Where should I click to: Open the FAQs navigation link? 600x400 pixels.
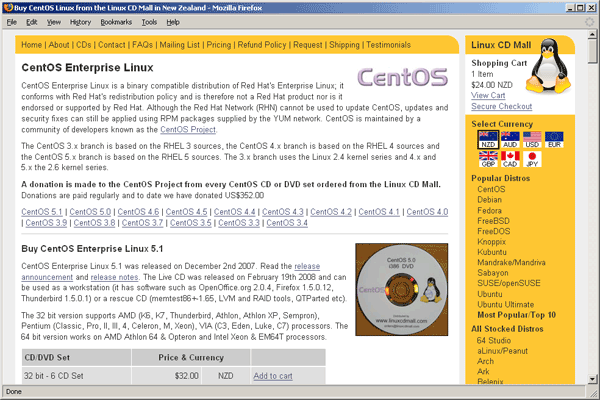[x=142, y=45]
